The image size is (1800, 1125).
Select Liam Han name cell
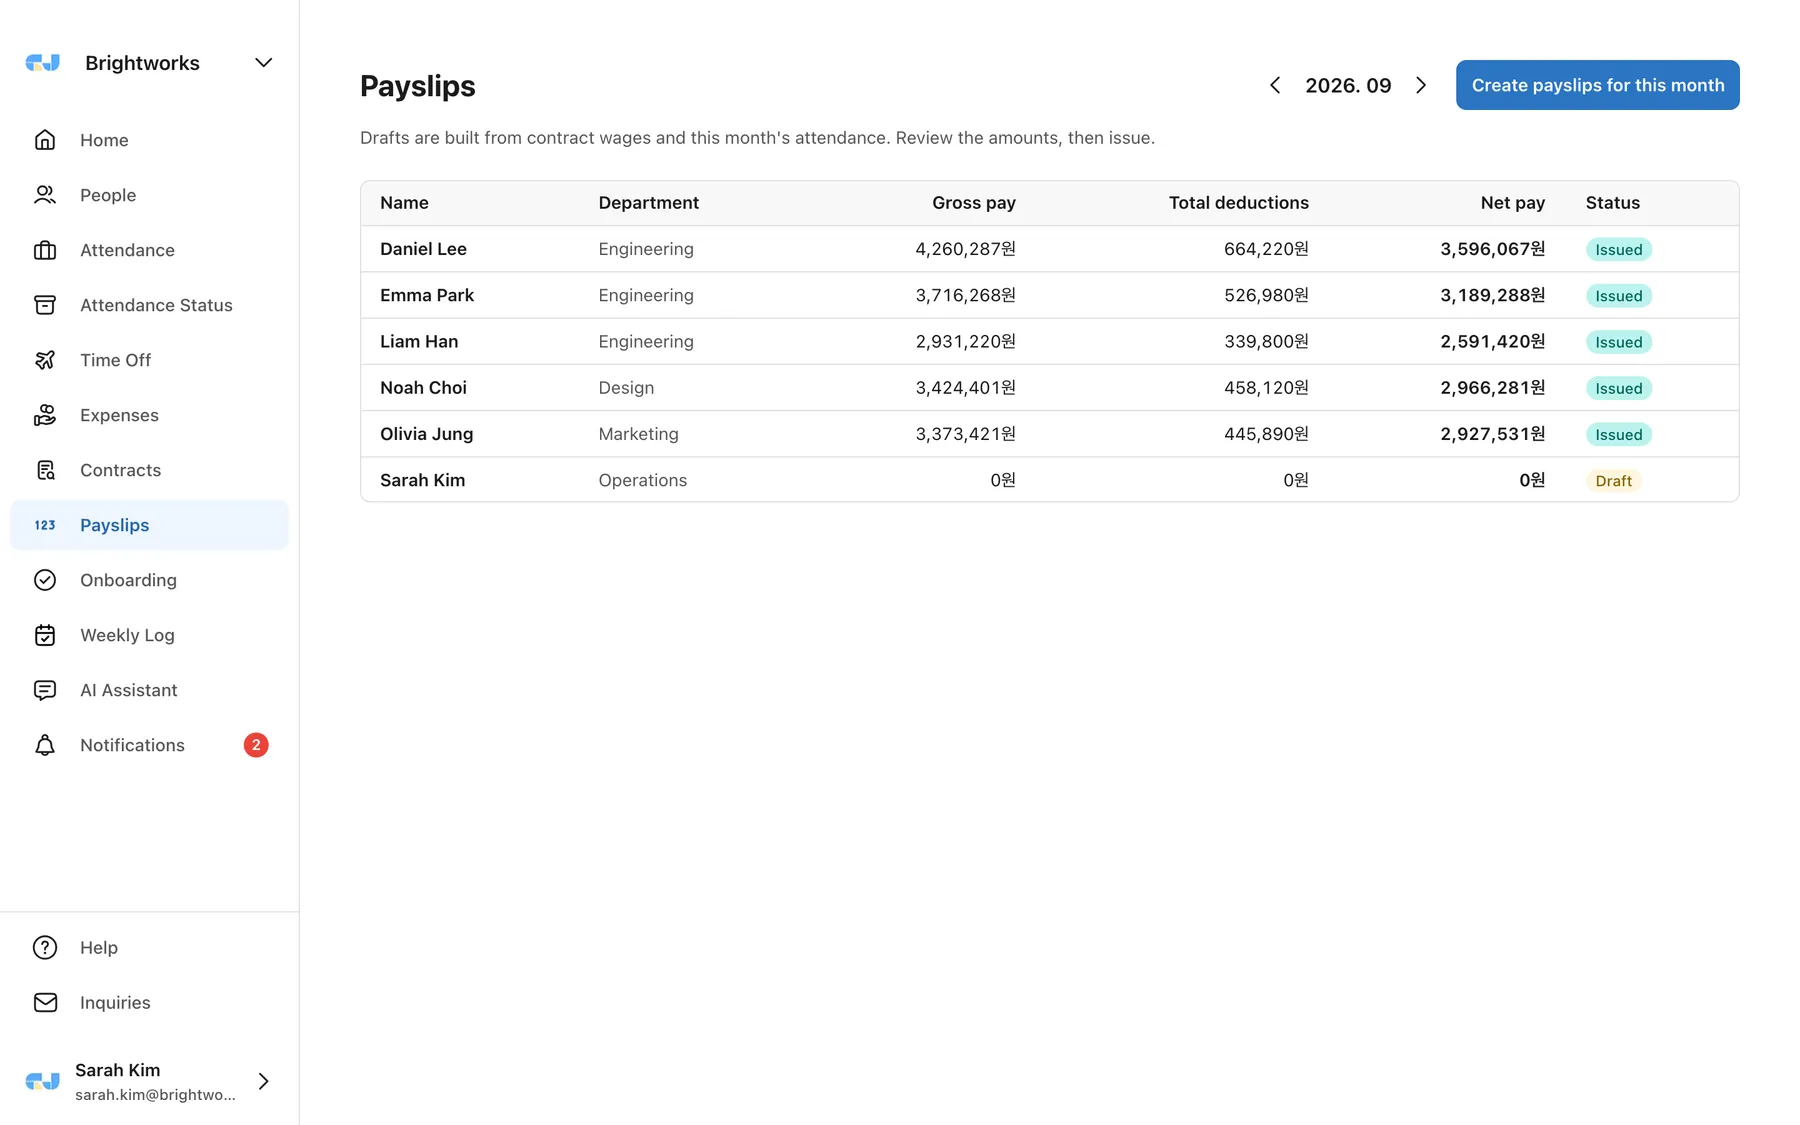click(x=419, y=341)
